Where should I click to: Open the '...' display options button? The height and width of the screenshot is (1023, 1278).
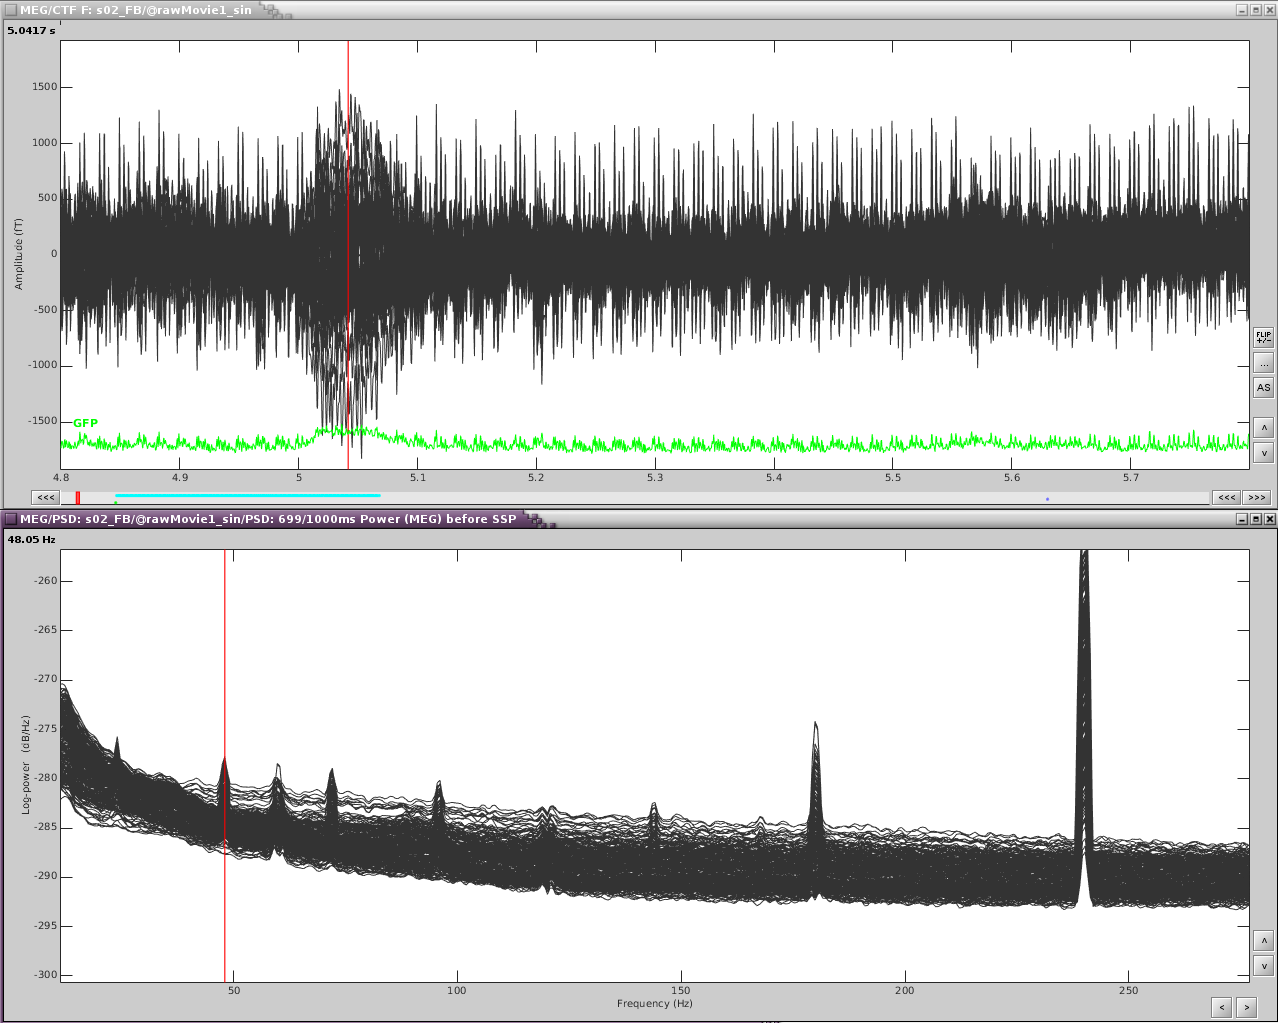click(x=1263, y=363)
